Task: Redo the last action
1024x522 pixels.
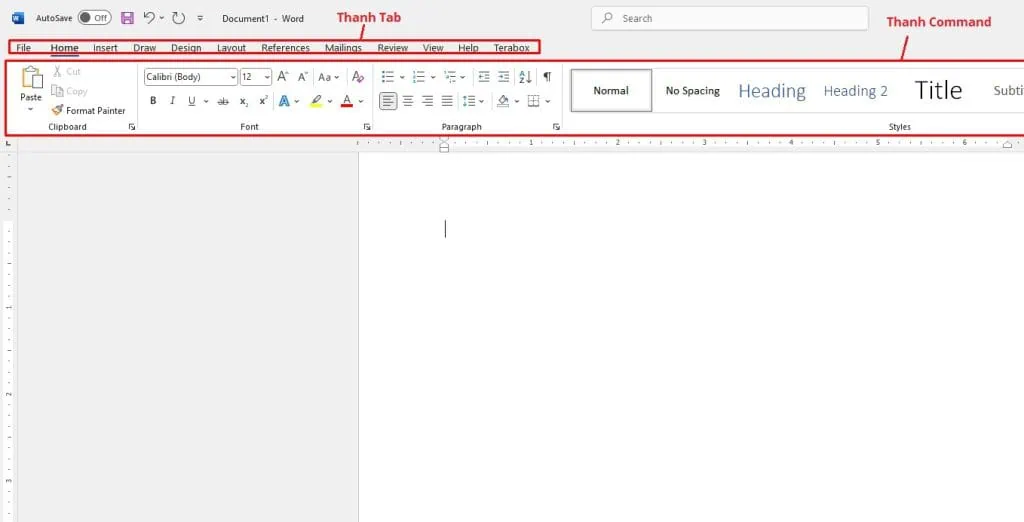Action: pos(178,18)
